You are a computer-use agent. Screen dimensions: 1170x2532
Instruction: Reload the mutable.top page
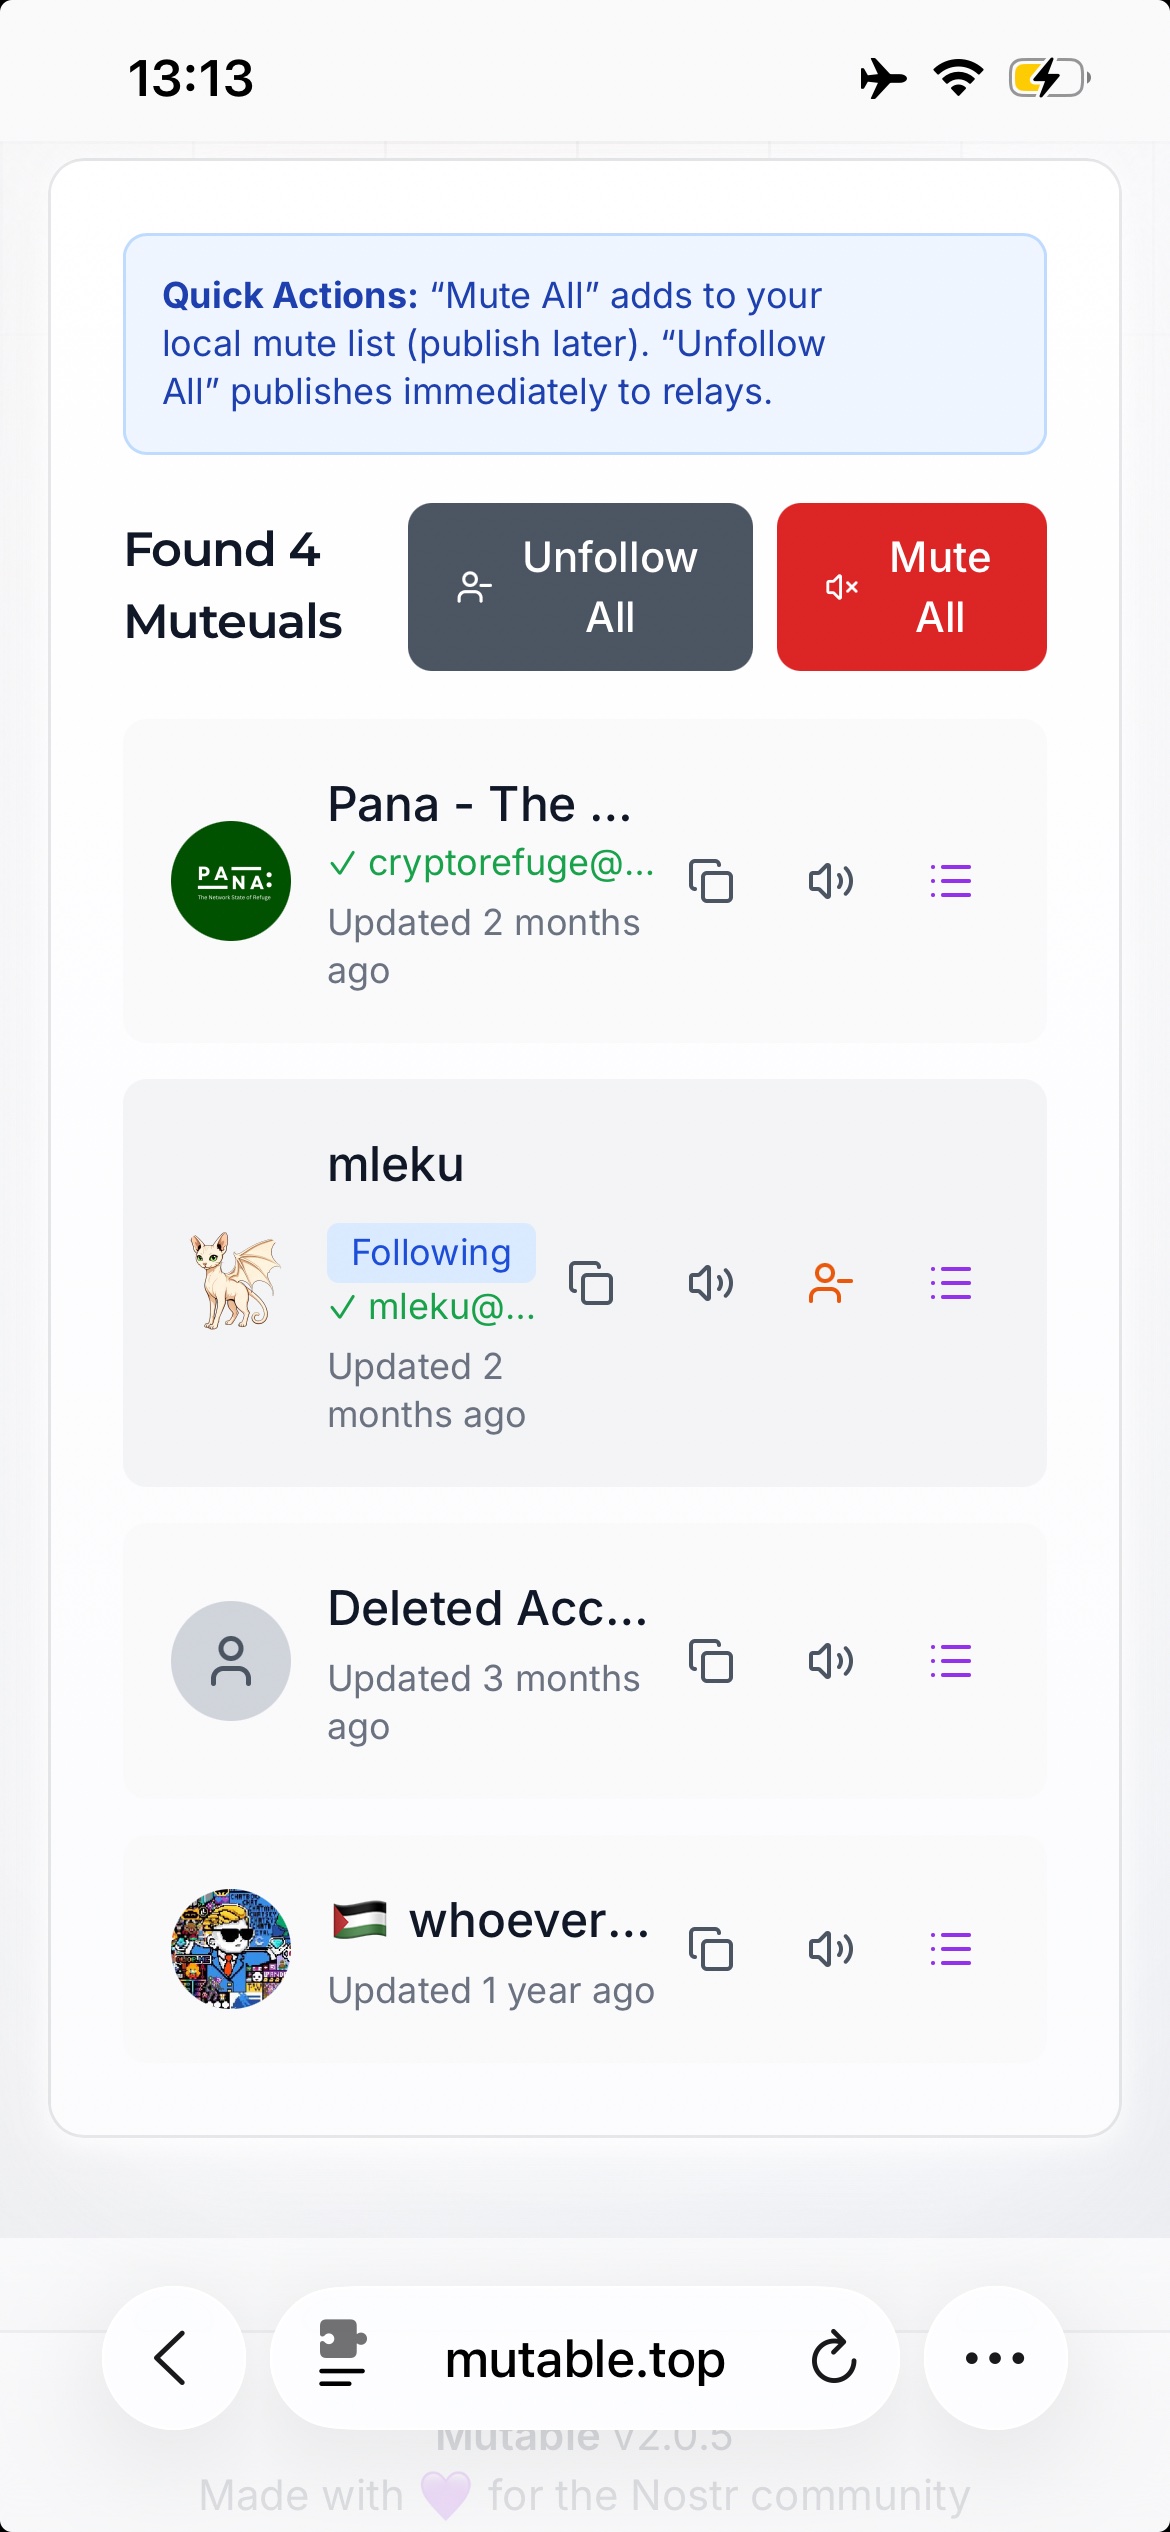tap(833, 2358)
